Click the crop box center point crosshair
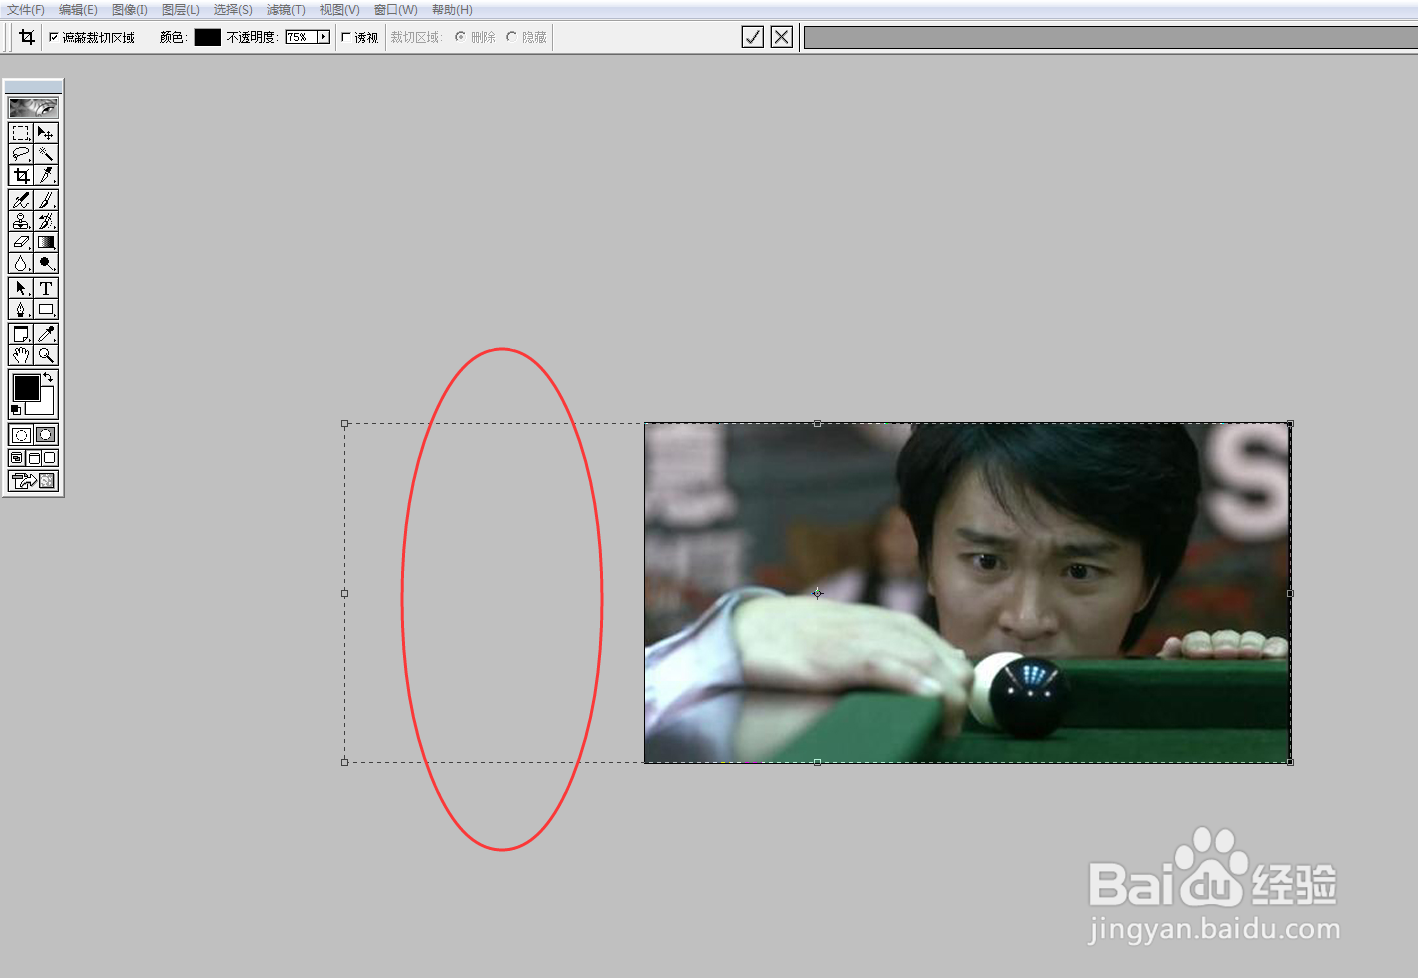Image resolution: width=1418 pixels, height=978 pixels. coord(817,593)
